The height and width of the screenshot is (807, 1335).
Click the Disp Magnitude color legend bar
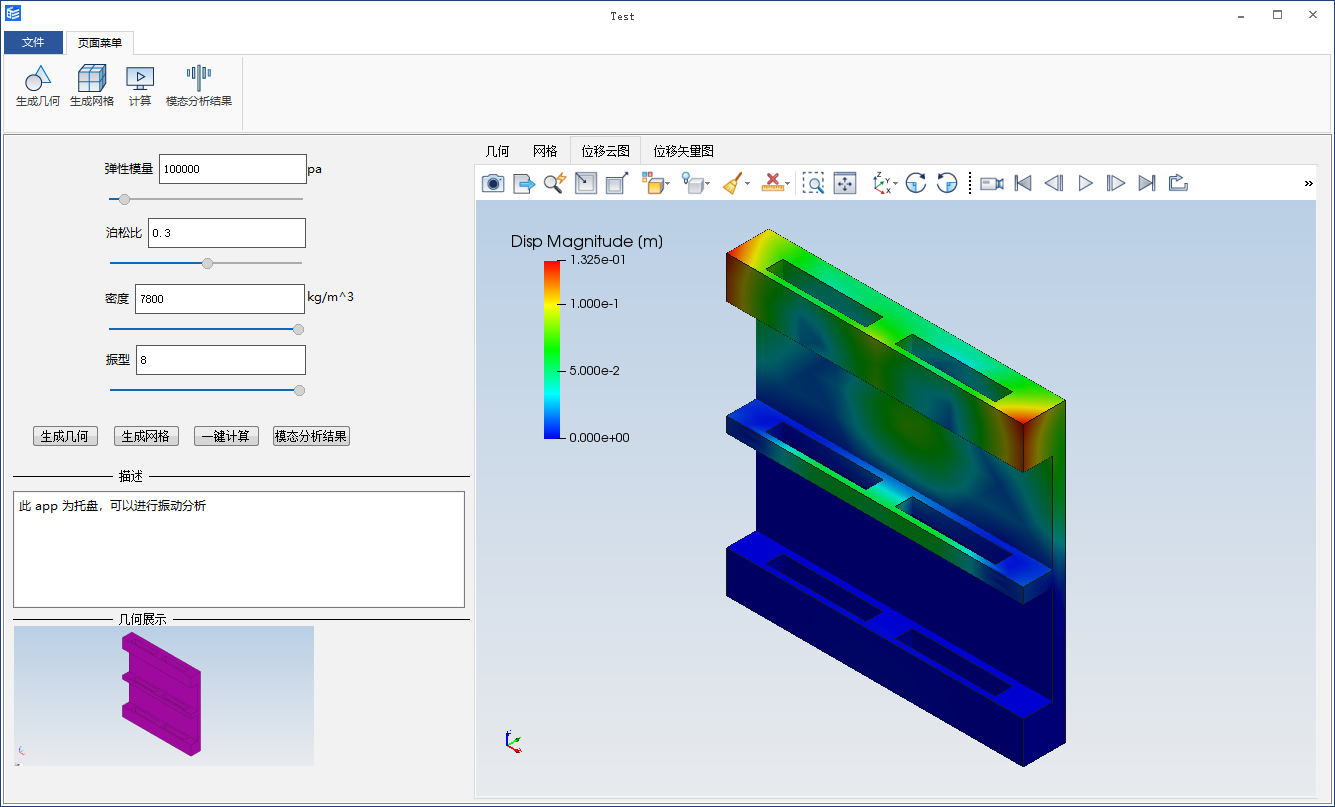(x=552, y=350)
